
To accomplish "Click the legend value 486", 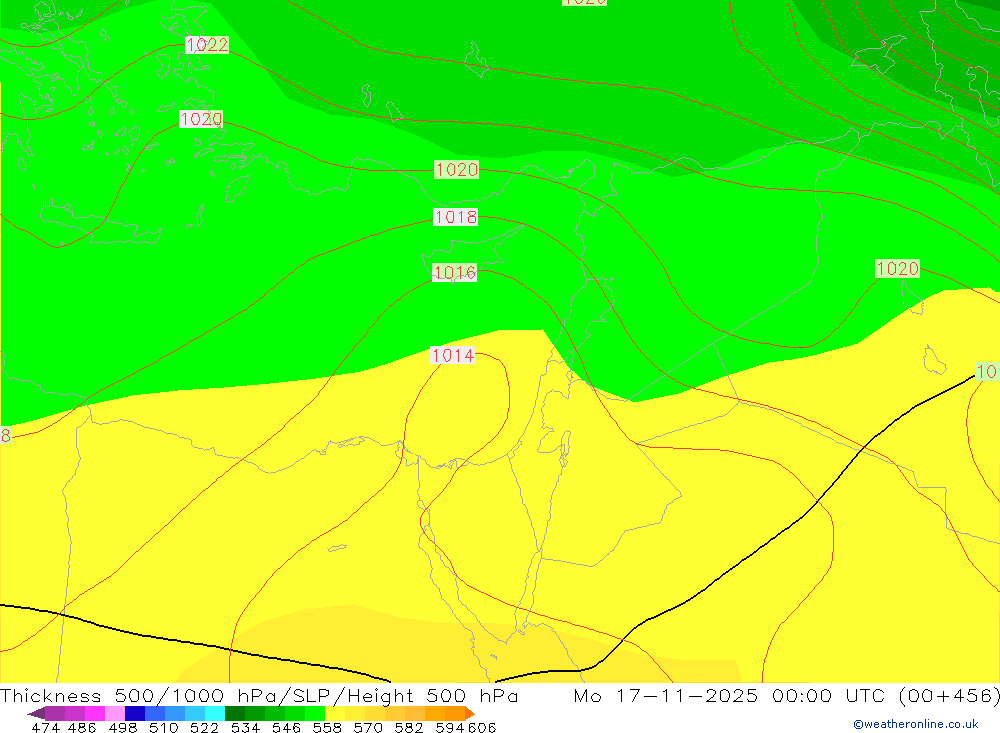I will [82, 728].
